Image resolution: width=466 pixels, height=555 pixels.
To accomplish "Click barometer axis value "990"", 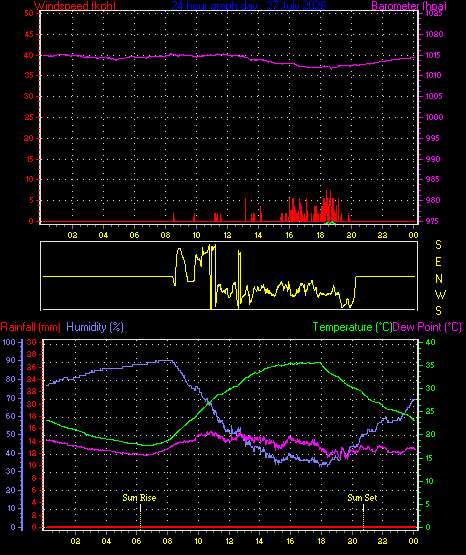I will point(433,159).
